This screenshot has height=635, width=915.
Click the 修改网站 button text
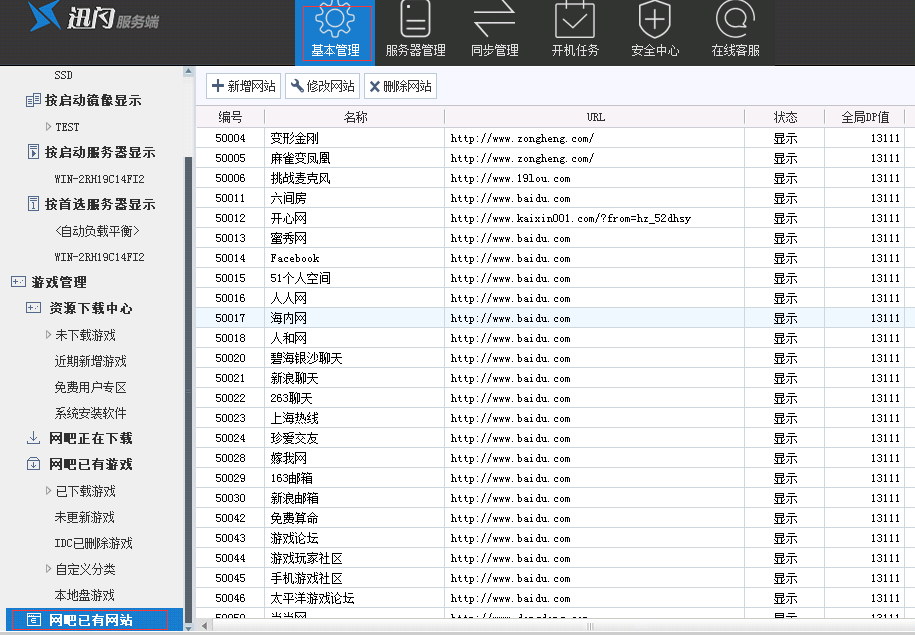[x=330, y=86]
